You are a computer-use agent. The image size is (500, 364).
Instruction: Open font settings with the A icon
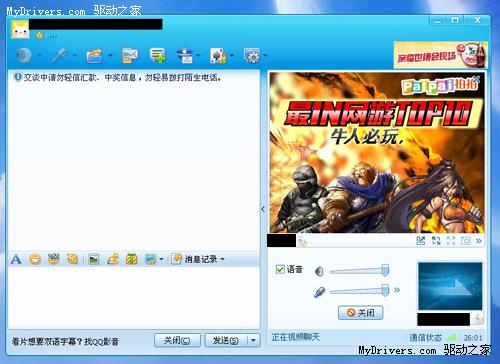click(16, 259)
